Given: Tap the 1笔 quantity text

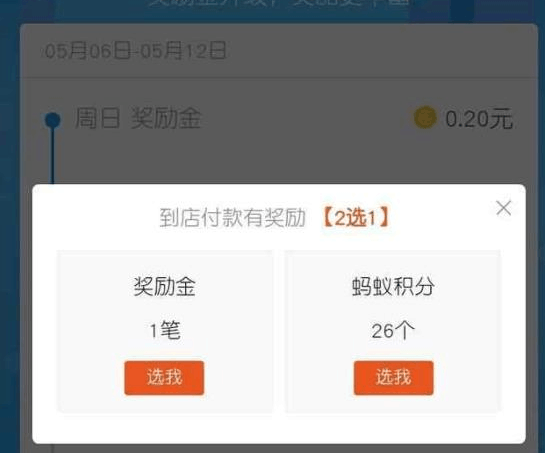Looking at the screenshot, I should coord(165,330).
